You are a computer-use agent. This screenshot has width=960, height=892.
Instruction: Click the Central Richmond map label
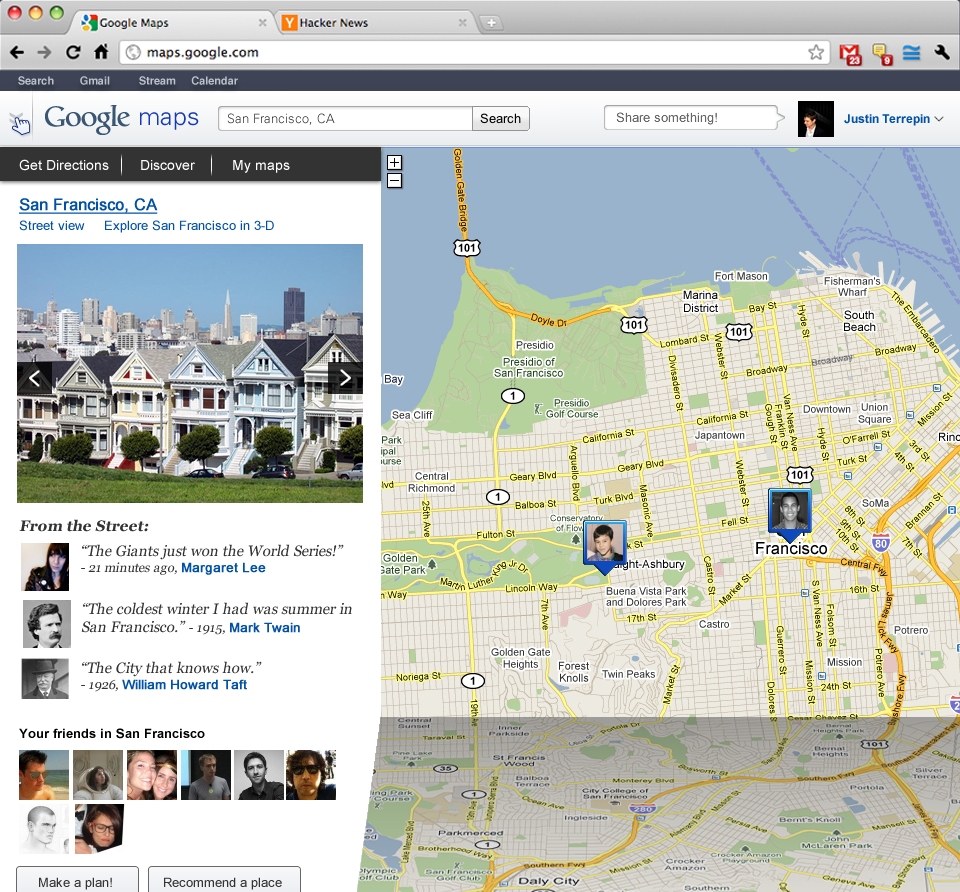point(432,482)
